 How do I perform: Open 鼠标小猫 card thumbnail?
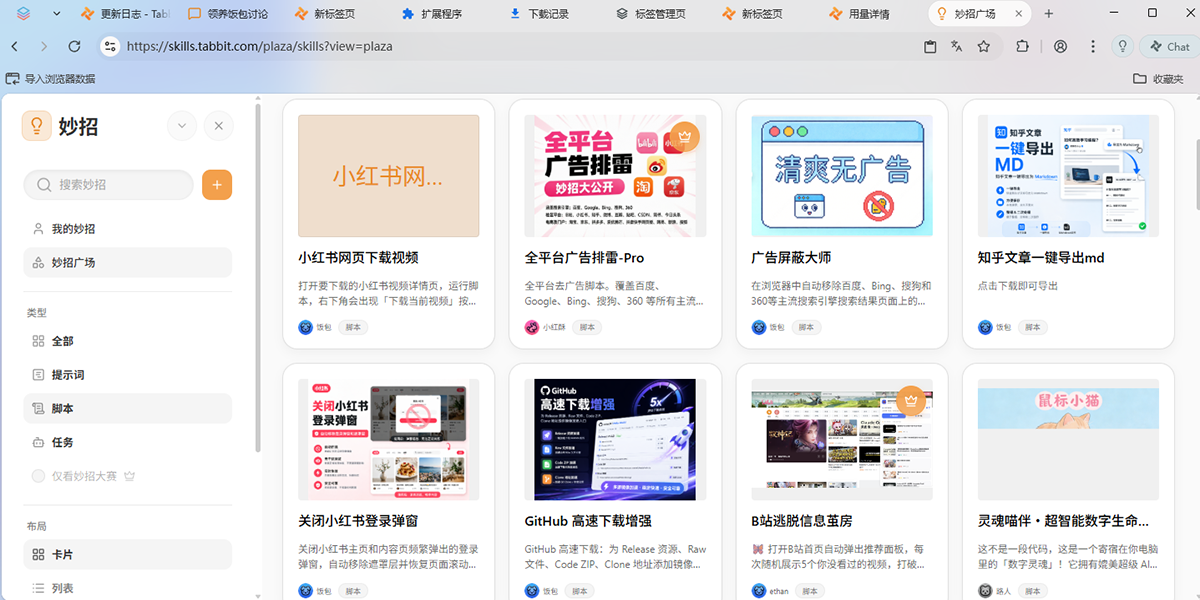pos(1068,440)
